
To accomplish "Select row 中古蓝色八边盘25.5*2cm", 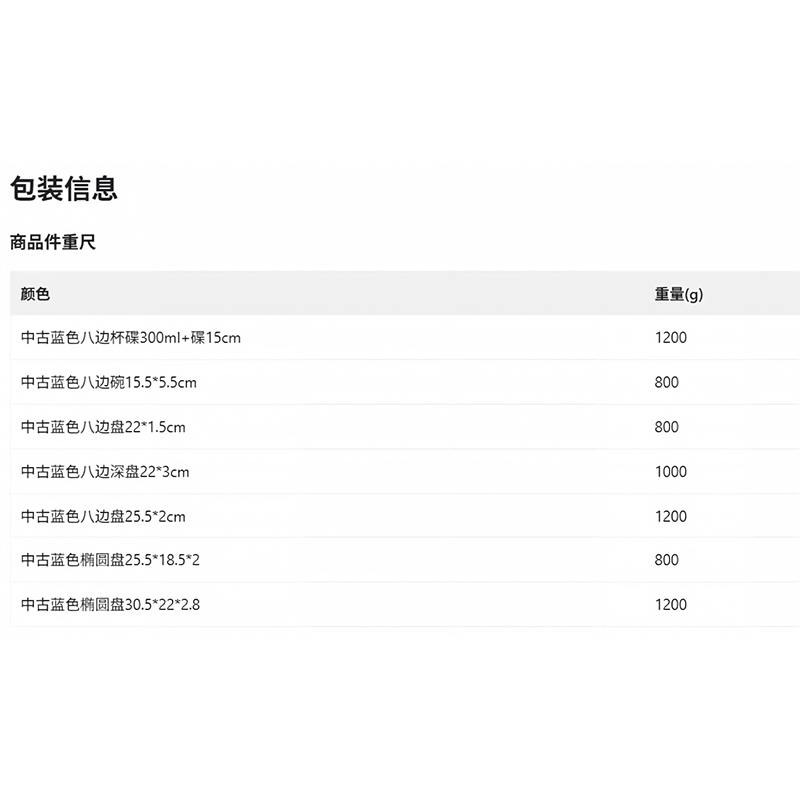I will tap(405, 516).
